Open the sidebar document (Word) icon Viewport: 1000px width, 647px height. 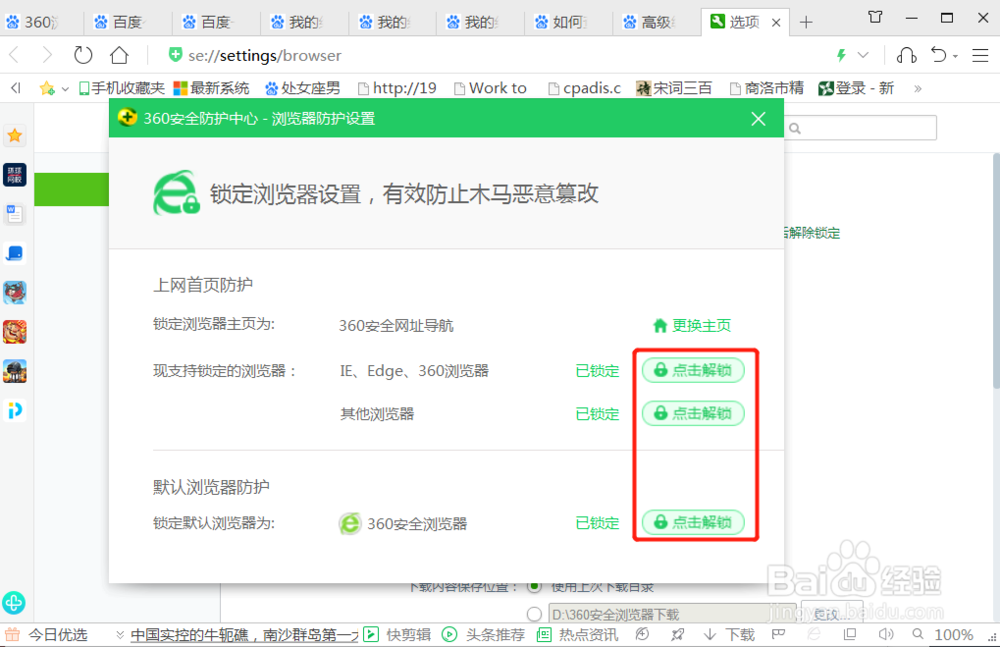tap(15, 214)
